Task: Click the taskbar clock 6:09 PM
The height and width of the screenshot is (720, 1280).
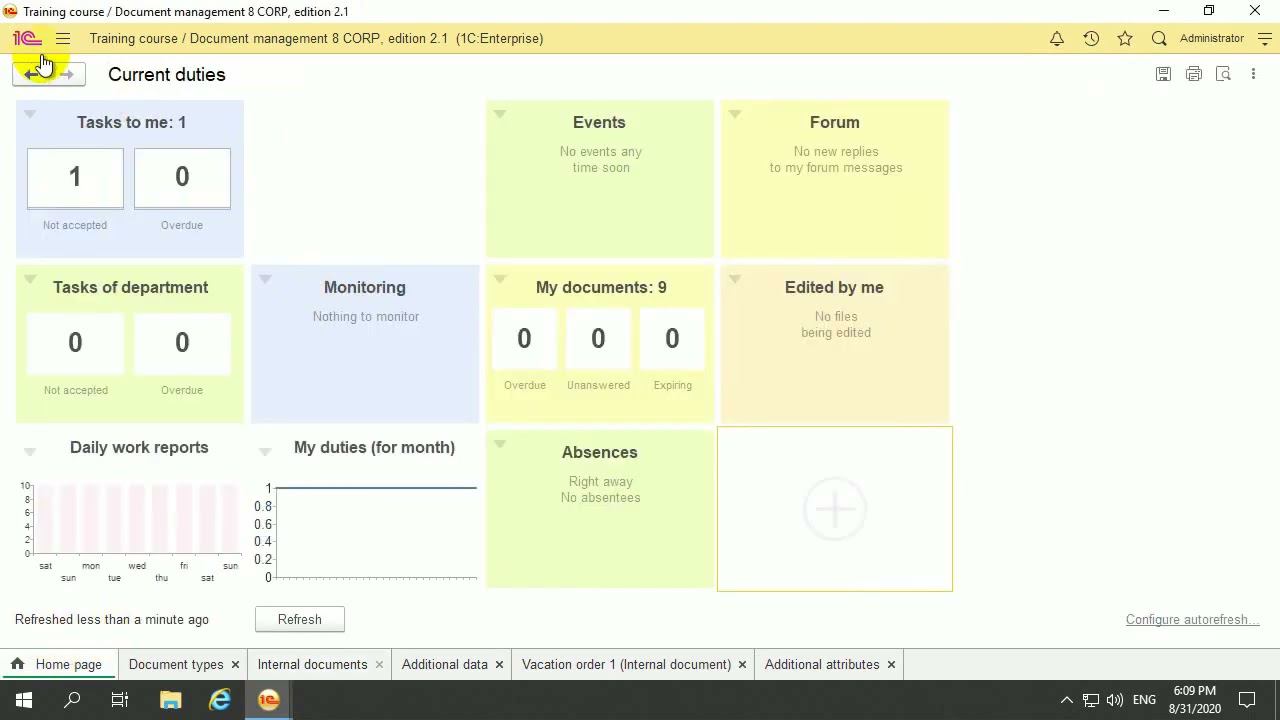Action: tap(1195, 700)
